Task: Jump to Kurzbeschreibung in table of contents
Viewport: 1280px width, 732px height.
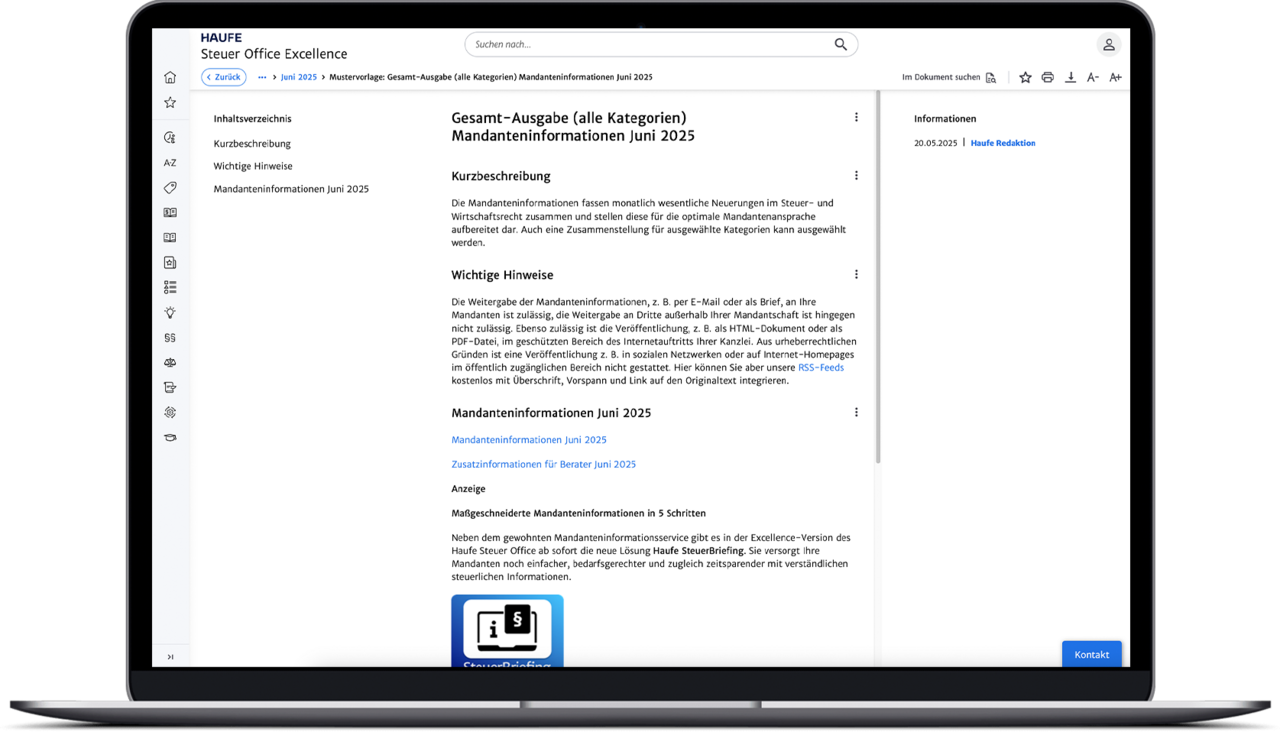Action: point(252,143)
